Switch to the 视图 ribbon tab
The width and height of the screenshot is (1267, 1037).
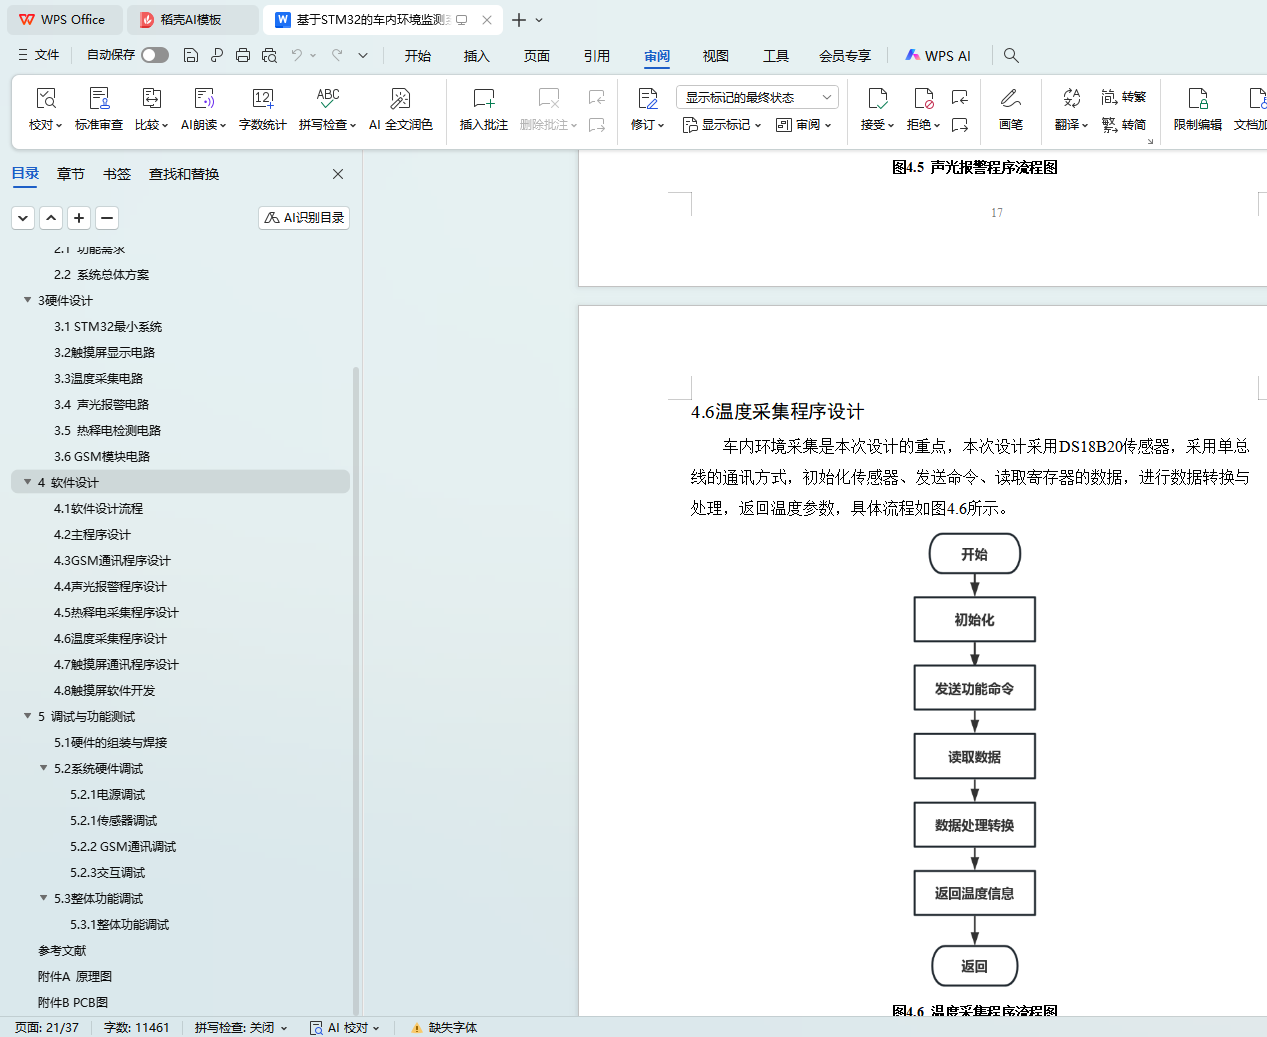pos(715,56)
